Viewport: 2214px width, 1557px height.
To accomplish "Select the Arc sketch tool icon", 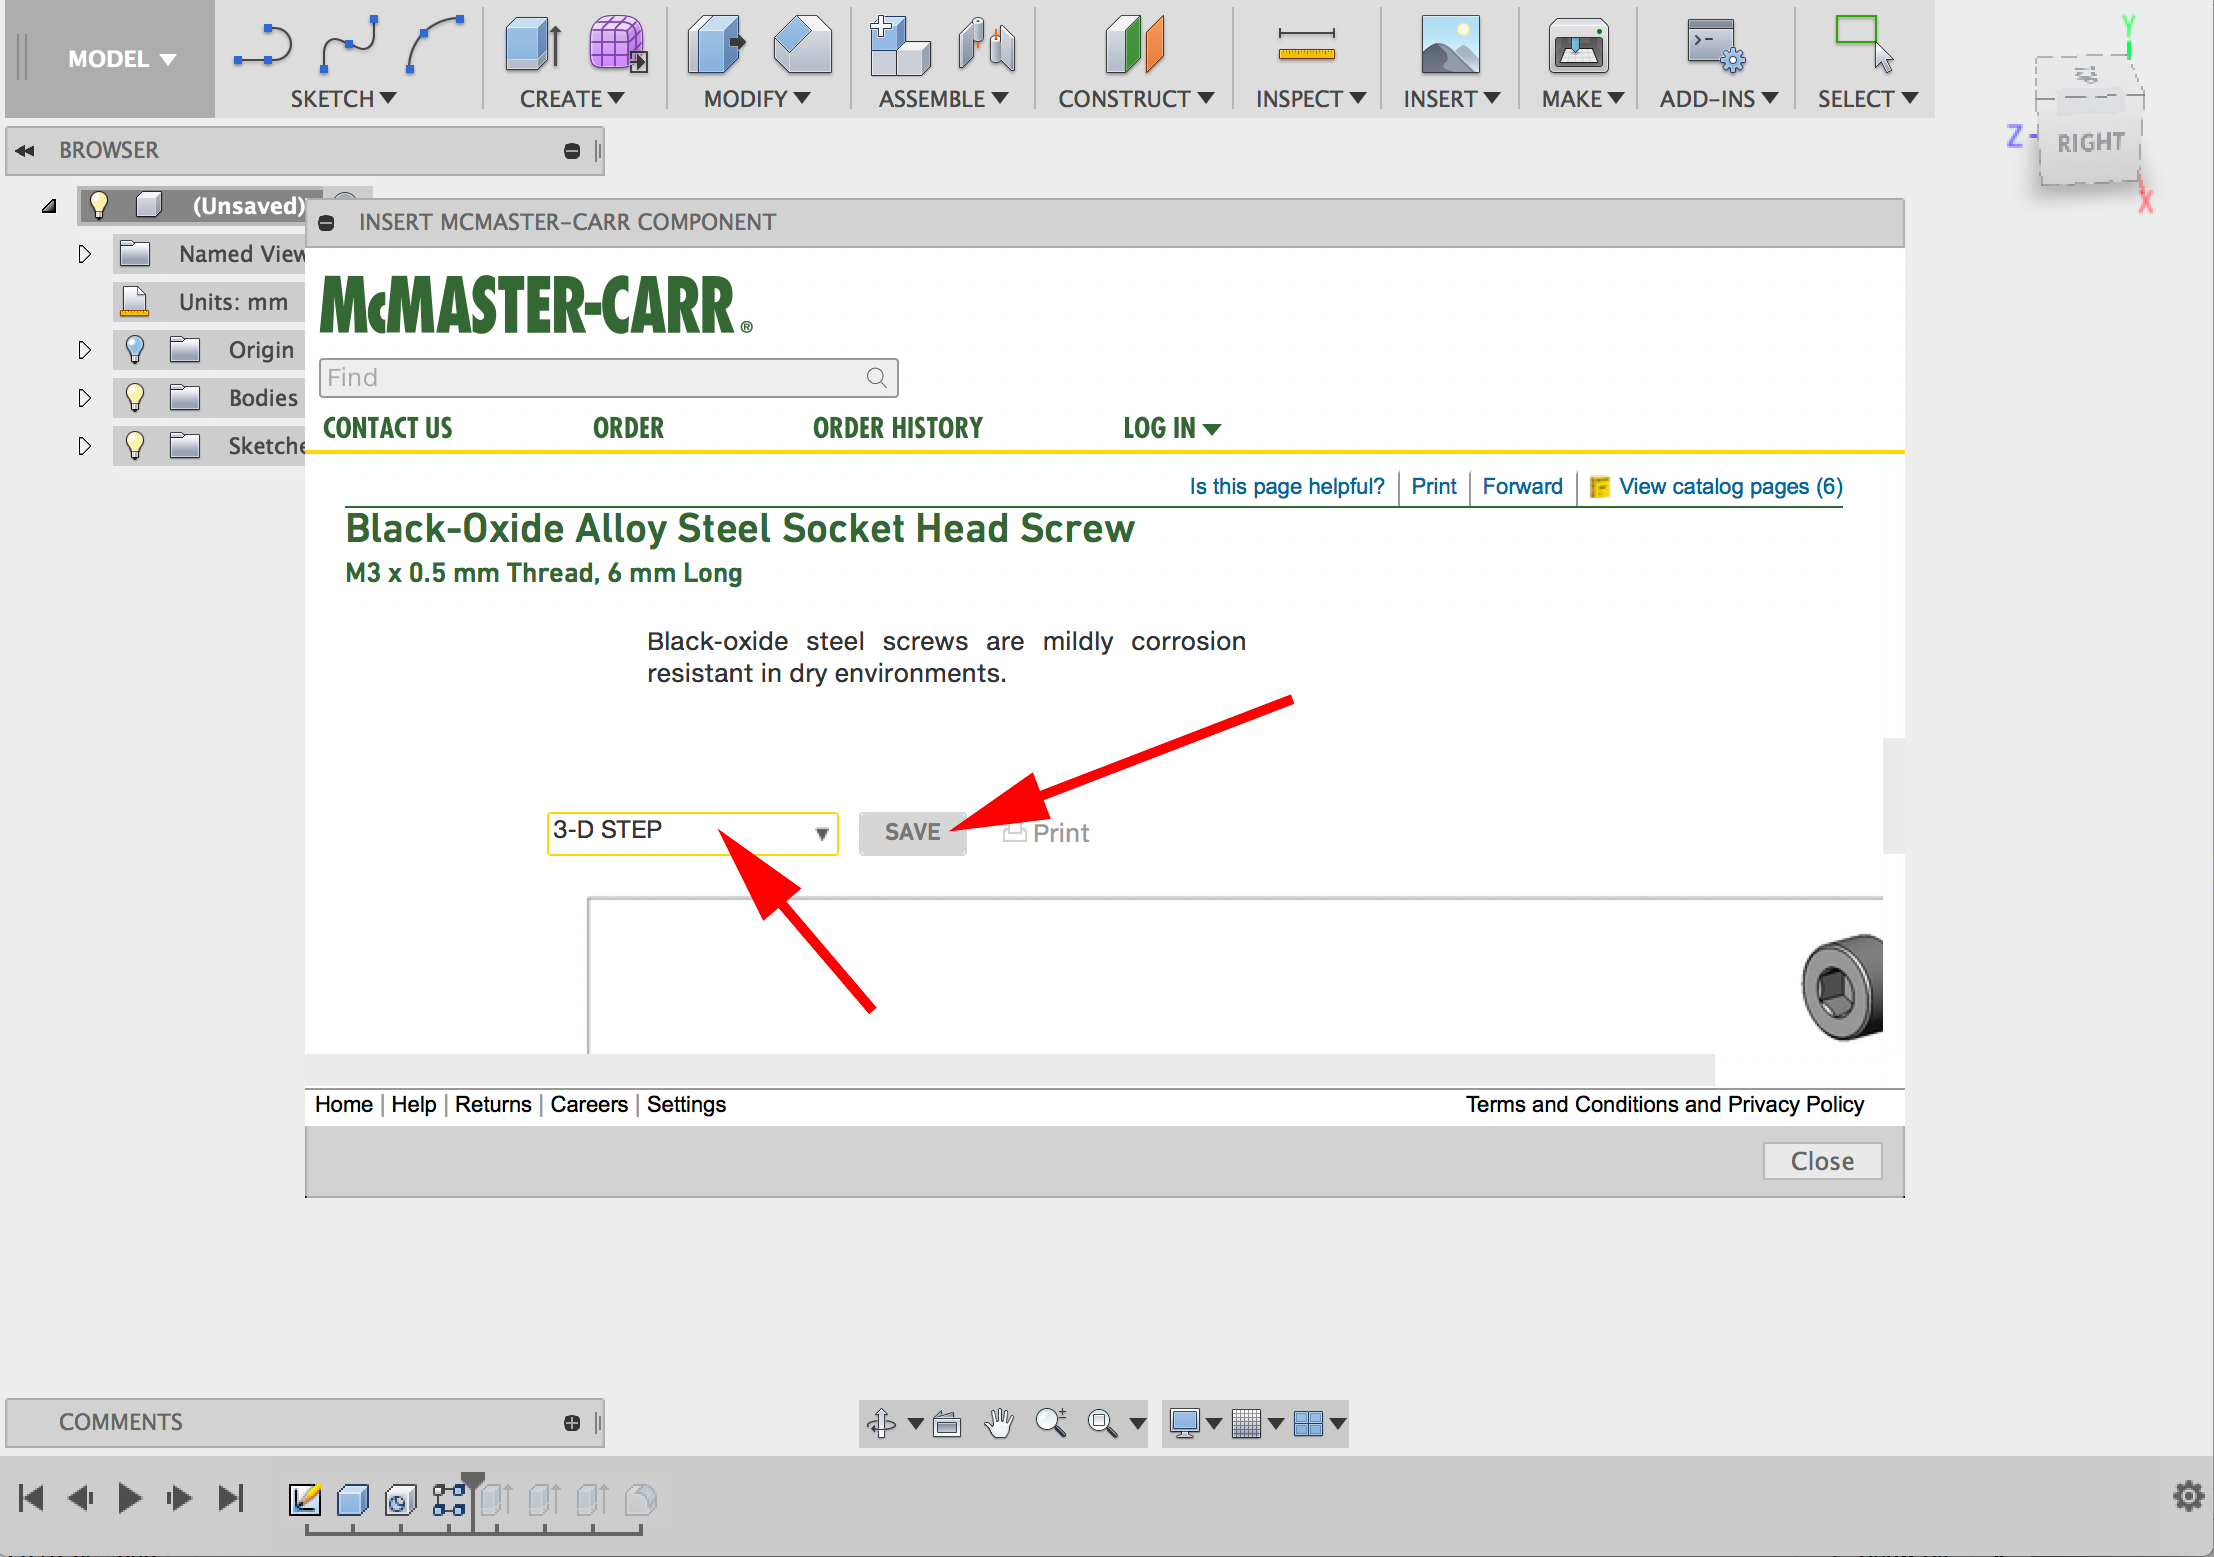I will tap(434, 45).
